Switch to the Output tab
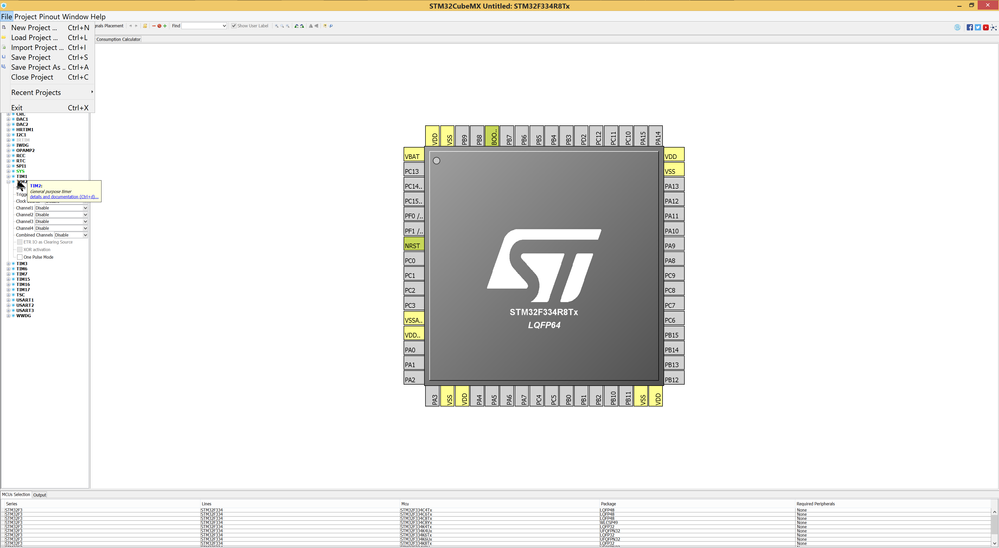The height and width of the screenshot is (548, 999). point(40,495)
